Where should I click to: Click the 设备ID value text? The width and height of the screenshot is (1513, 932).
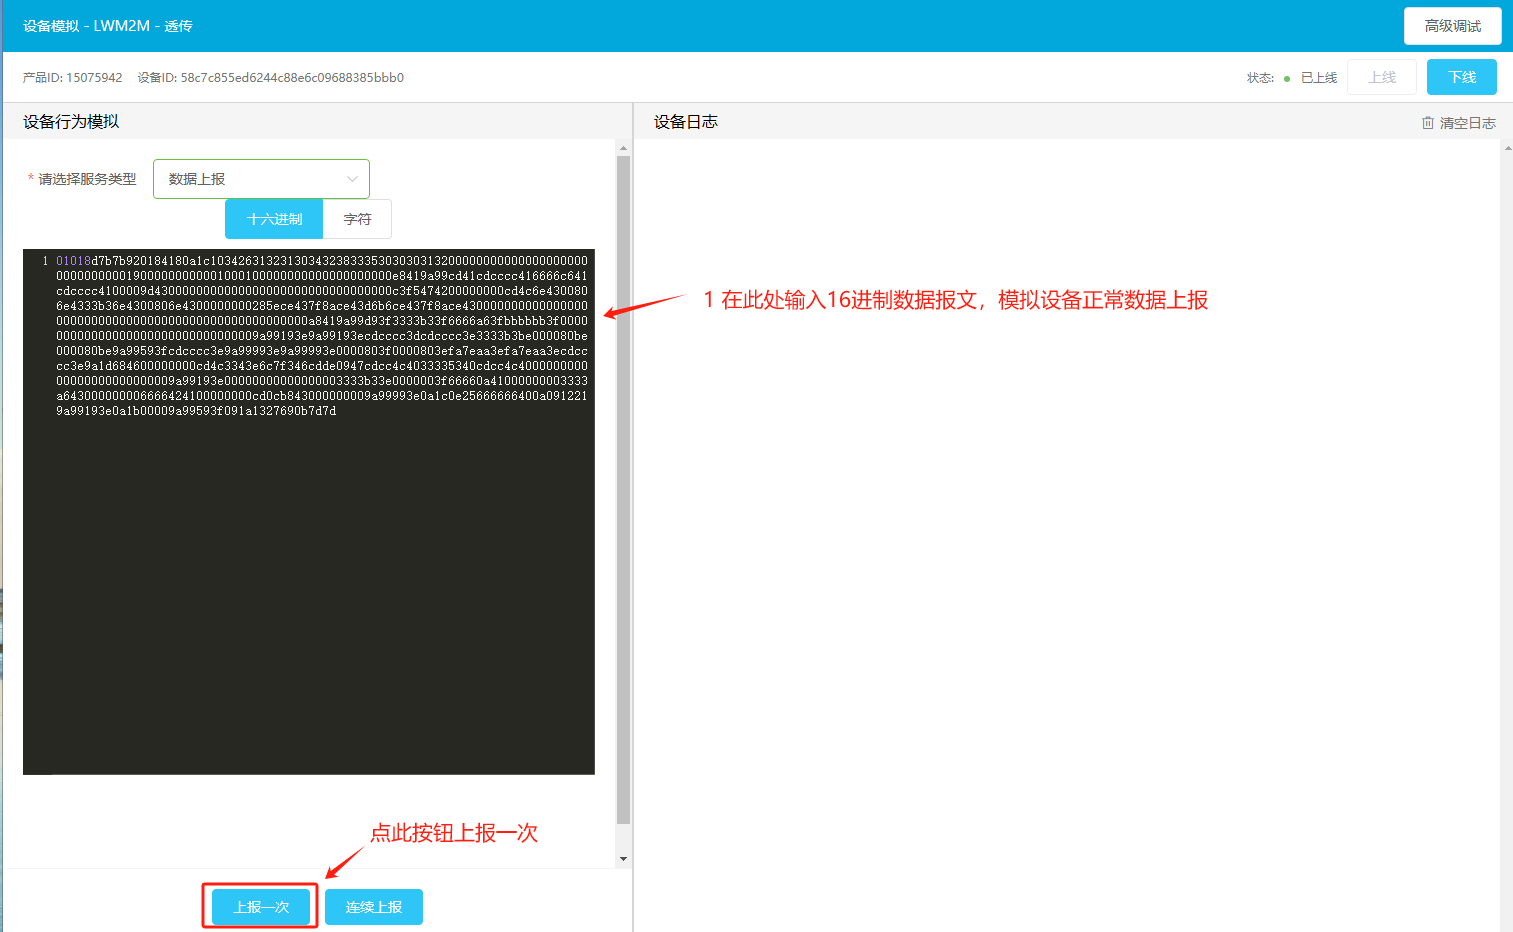click(x=291, y=78)
